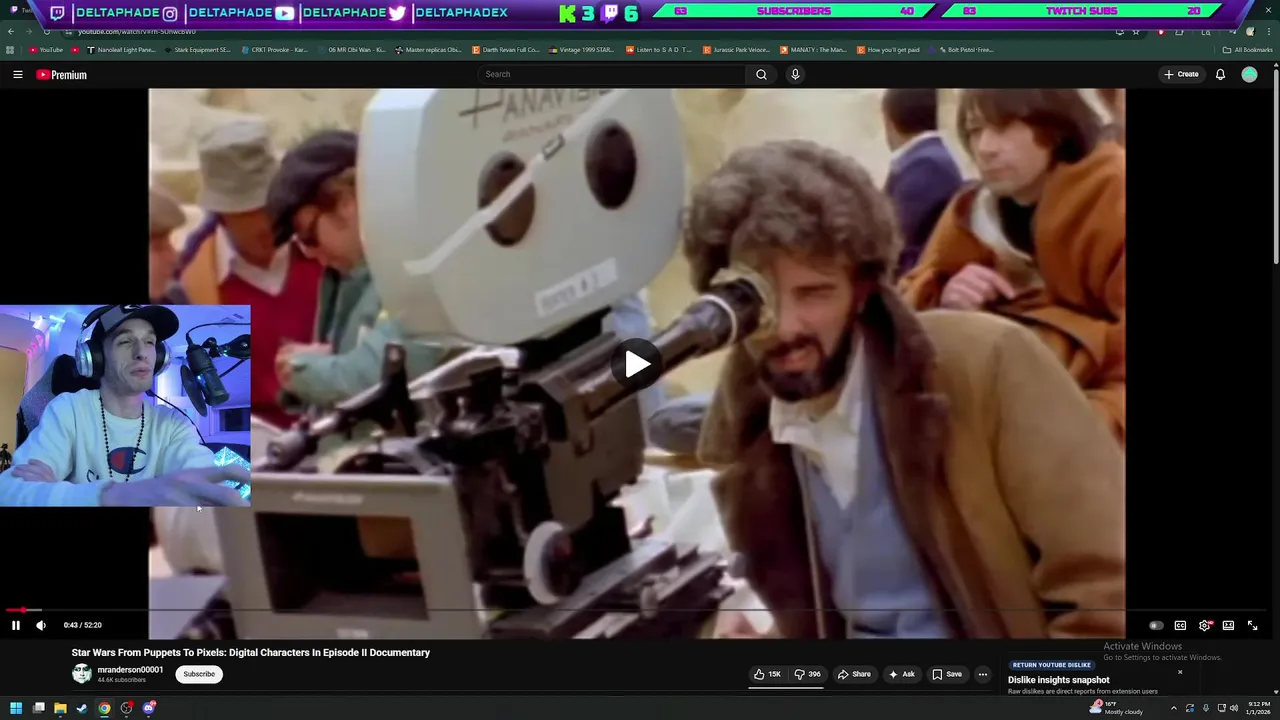This screenshot has height=720, width=1280.
Task: Open the How you'll get paid bookmark
Action: 888,50
